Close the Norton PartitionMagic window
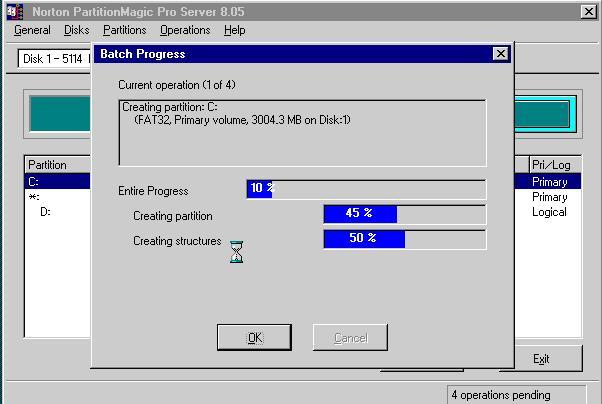 click(x=589, y=12)
